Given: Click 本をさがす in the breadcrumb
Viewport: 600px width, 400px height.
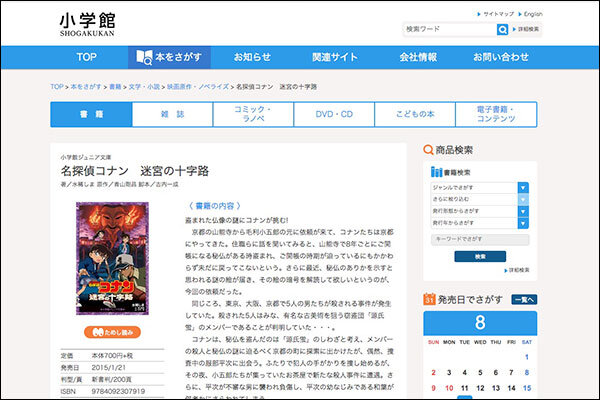Looking at the screenshot, I should tap(86, 87).
